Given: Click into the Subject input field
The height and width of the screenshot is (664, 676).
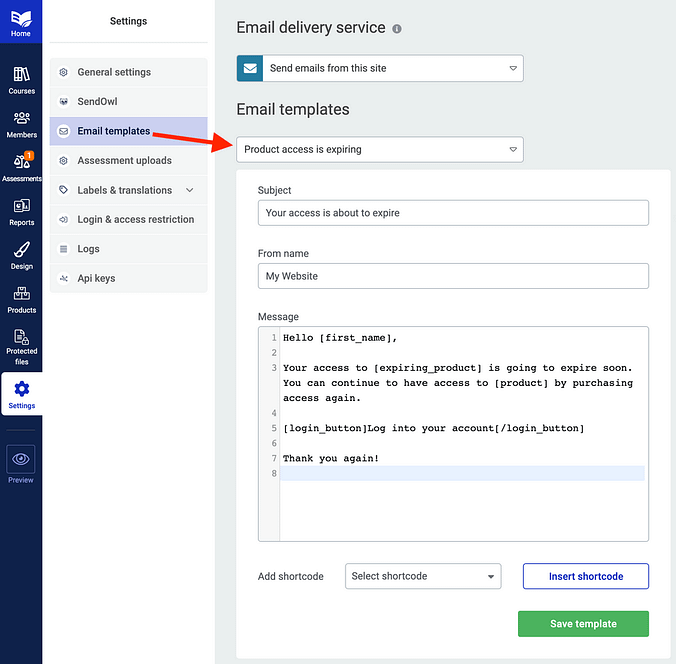Looking at the screenshot, I should (453, 213).
